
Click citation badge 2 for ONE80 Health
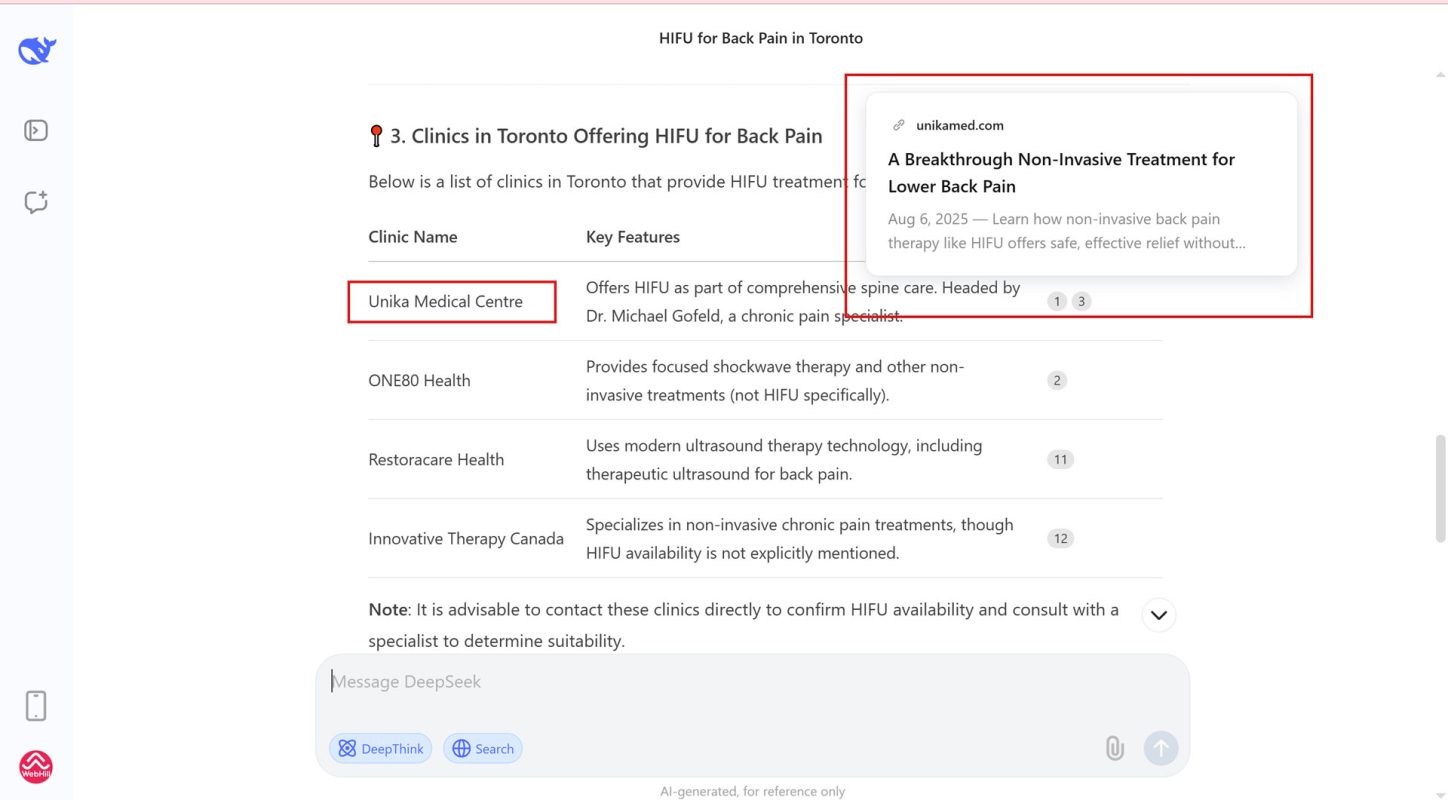coord(1057,380)
